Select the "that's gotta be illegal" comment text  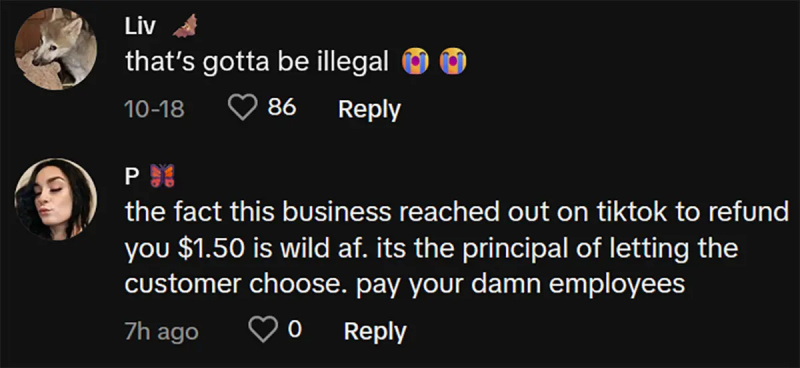tap(257, 62)
